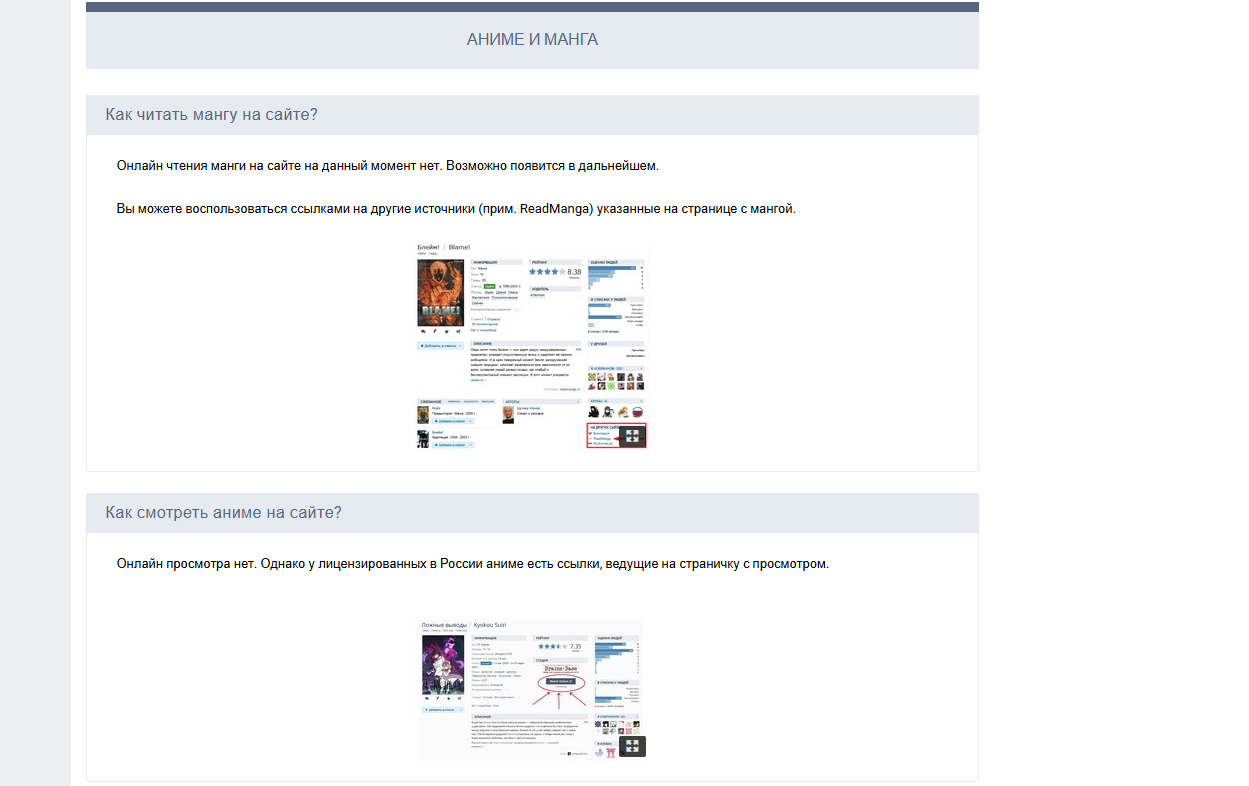Viewport: 1249px width, 786px height.
Task: Select the "АНИМЕ И МАНГА" category heading
Action: pos(532,40)
